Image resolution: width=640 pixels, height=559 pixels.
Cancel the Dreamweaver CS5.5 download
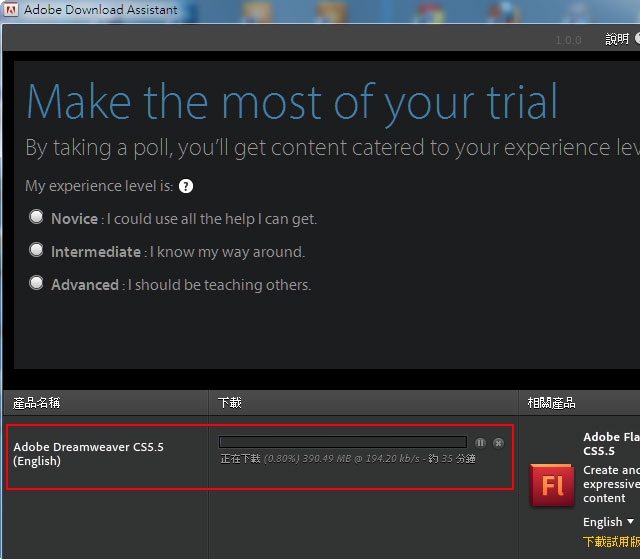[x=498, y=443]
